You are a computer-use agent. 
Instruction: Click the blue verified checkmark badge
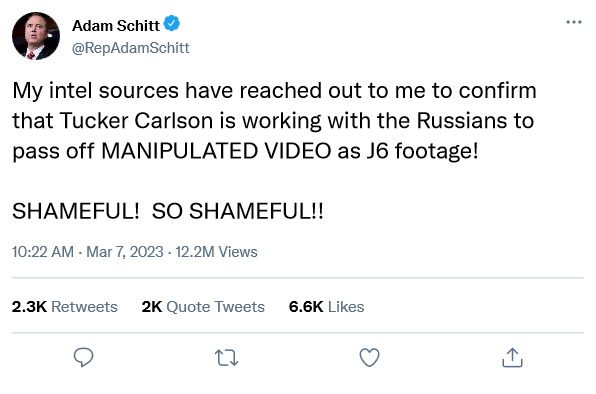[x=172, y=24]
